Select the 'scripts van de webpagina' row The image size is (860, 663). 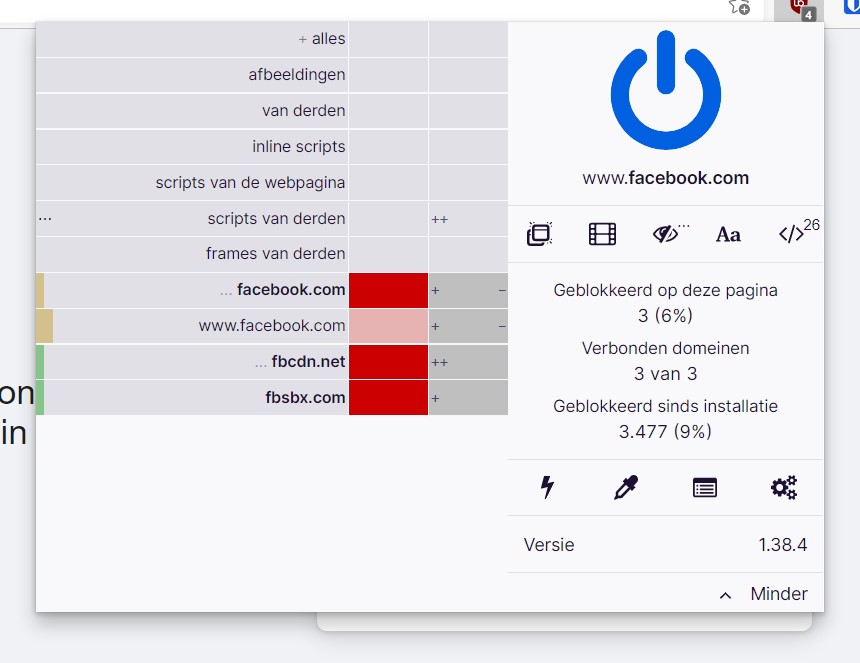192,183
